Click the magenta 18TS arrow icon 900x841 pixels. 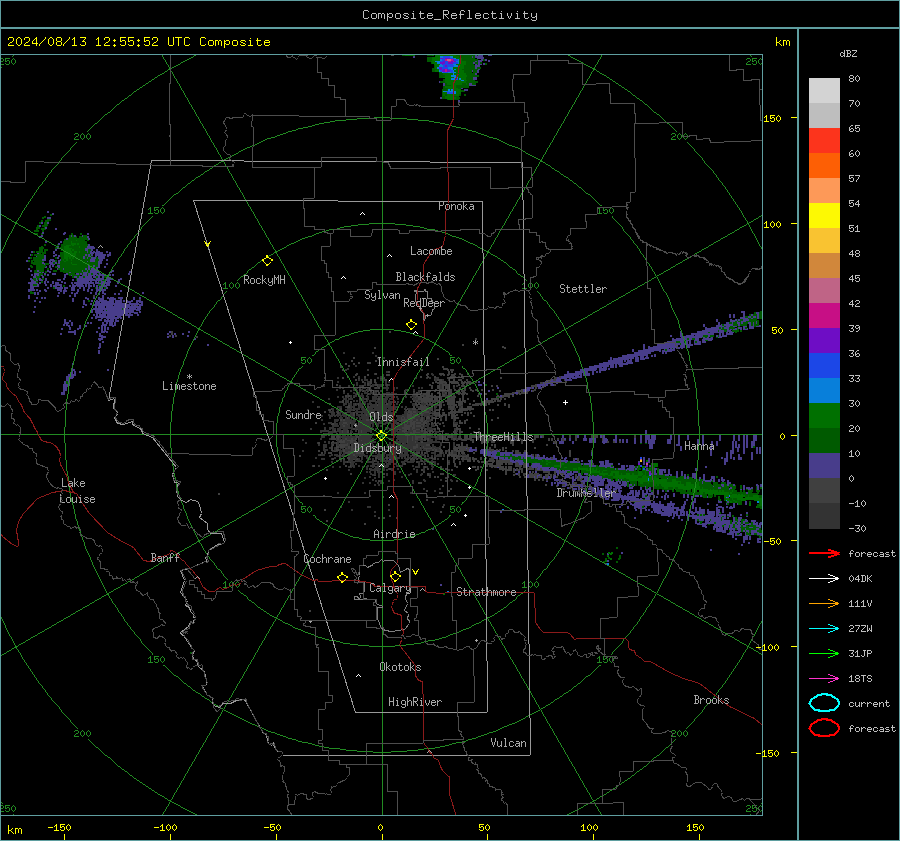point(824,679)
